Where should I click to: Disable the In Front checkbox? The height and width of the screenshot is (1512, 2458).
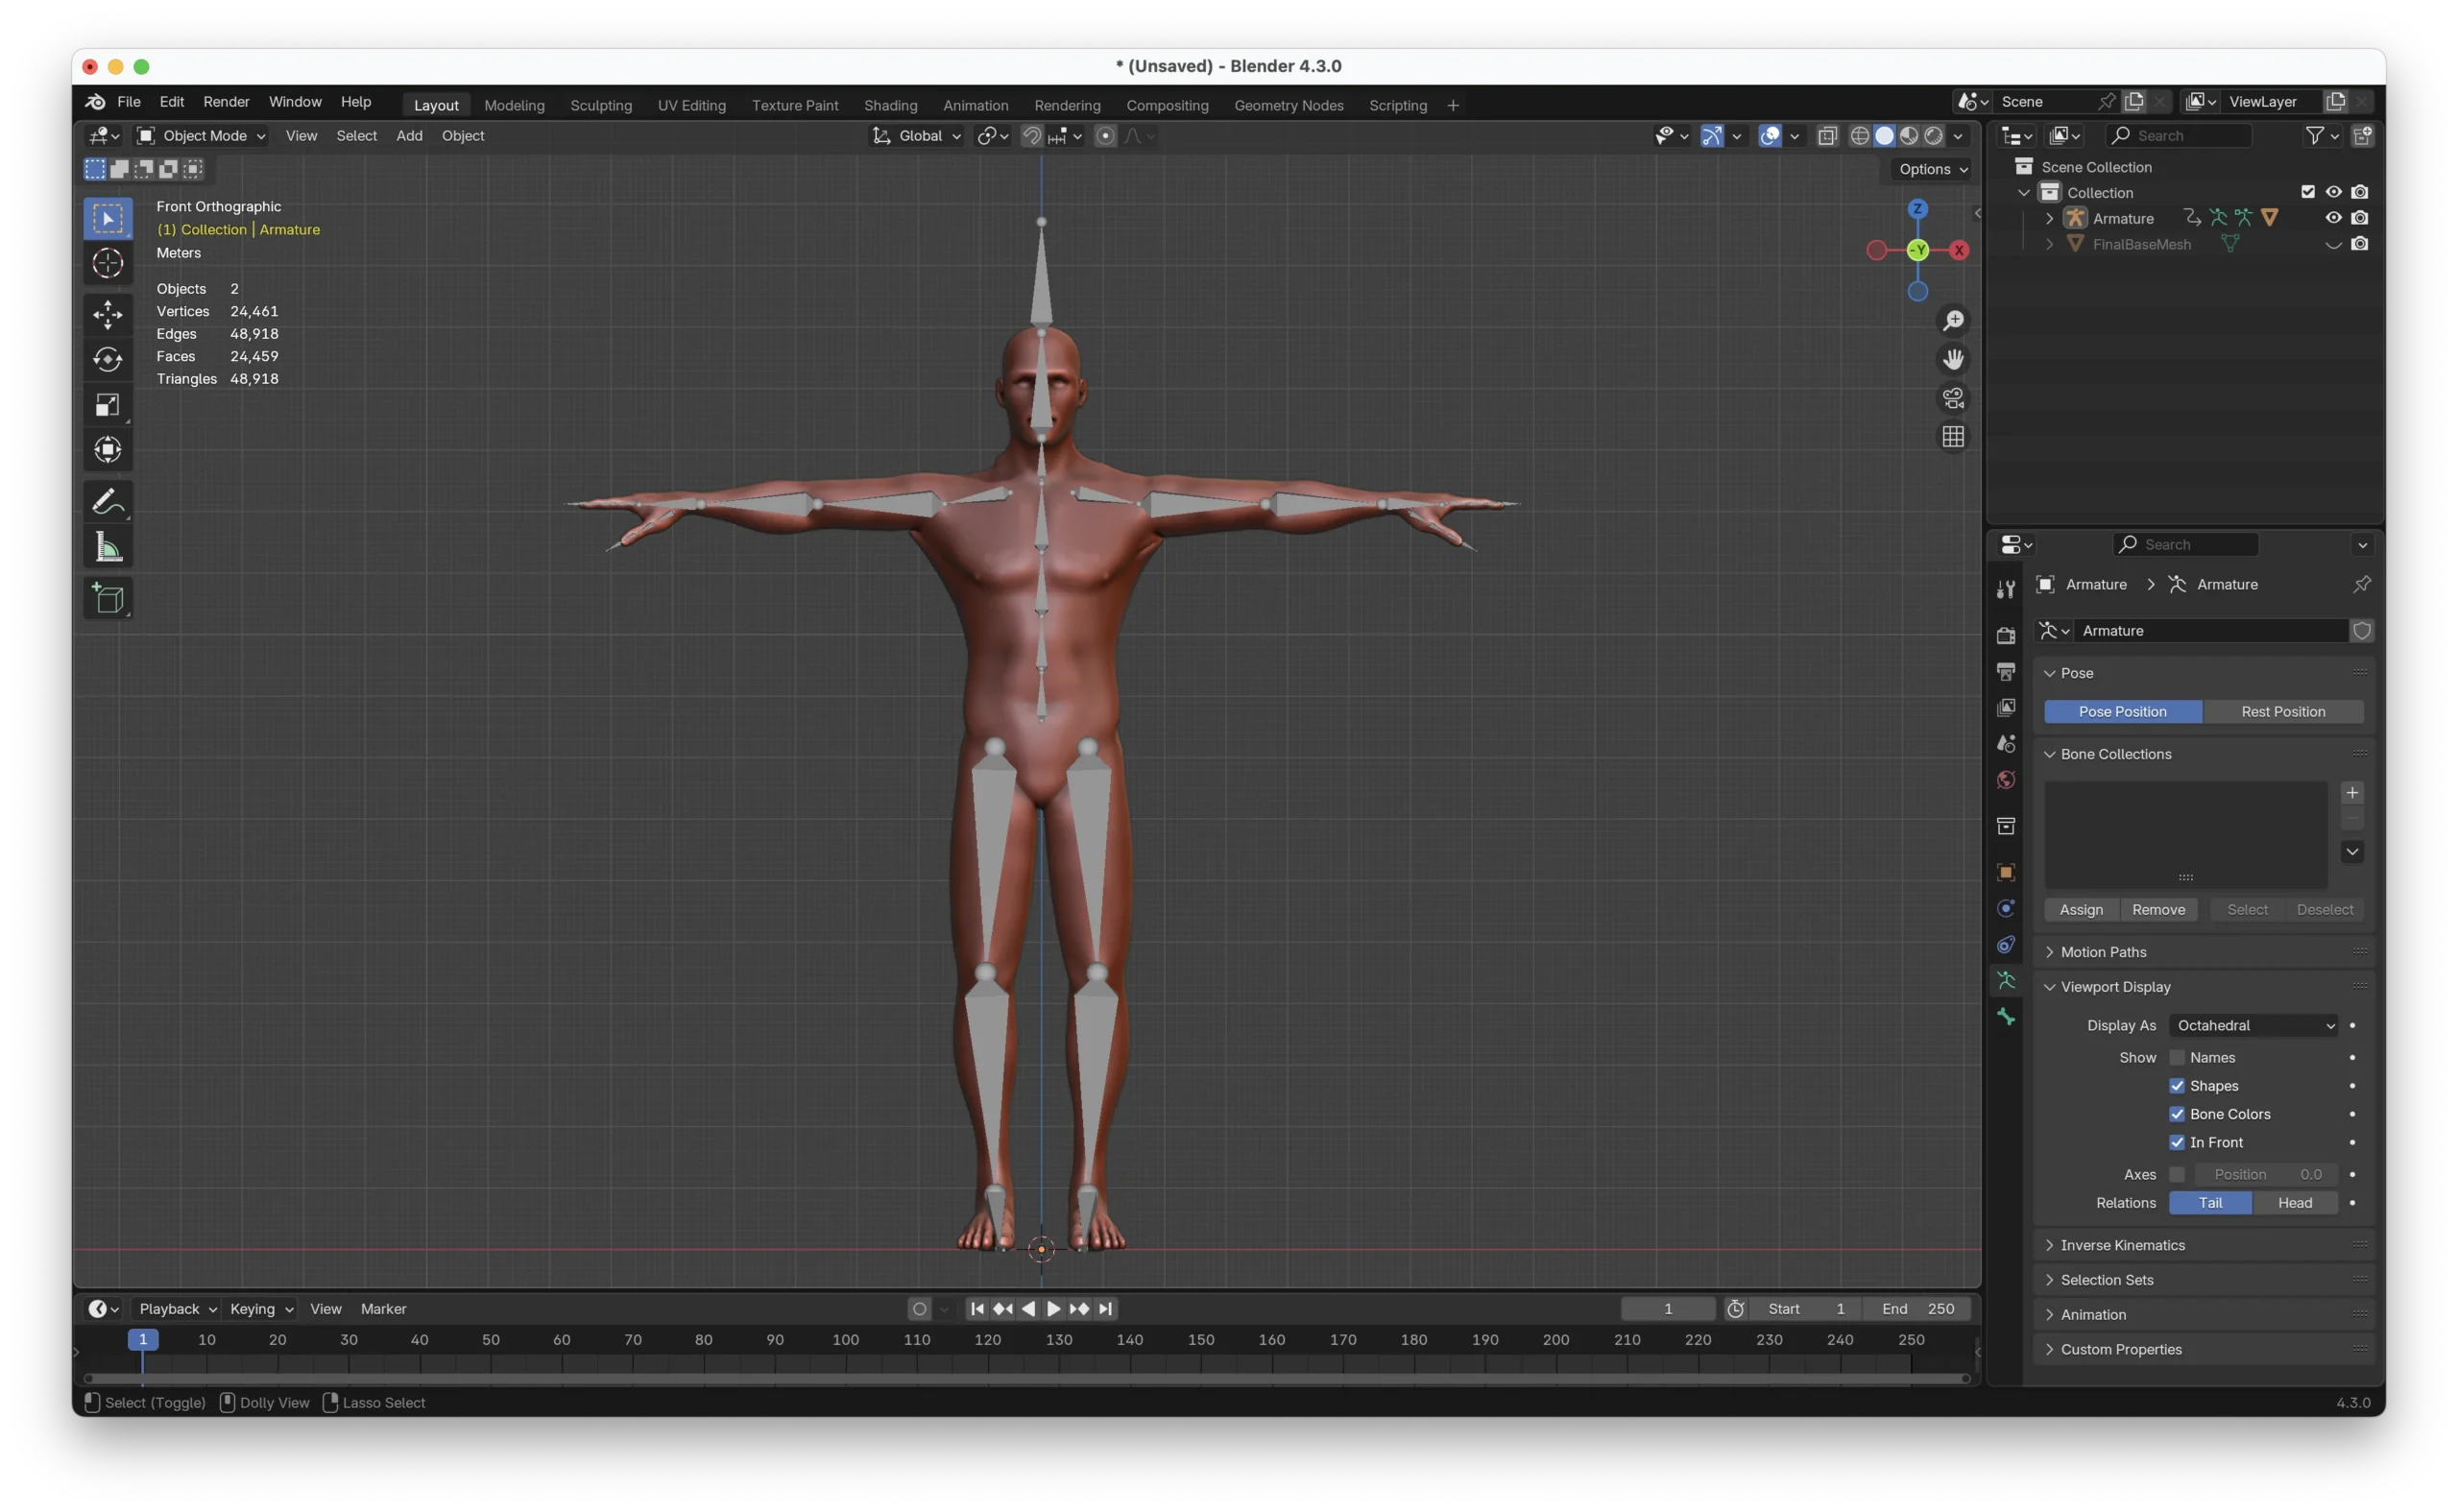tap(2176, 1142)
